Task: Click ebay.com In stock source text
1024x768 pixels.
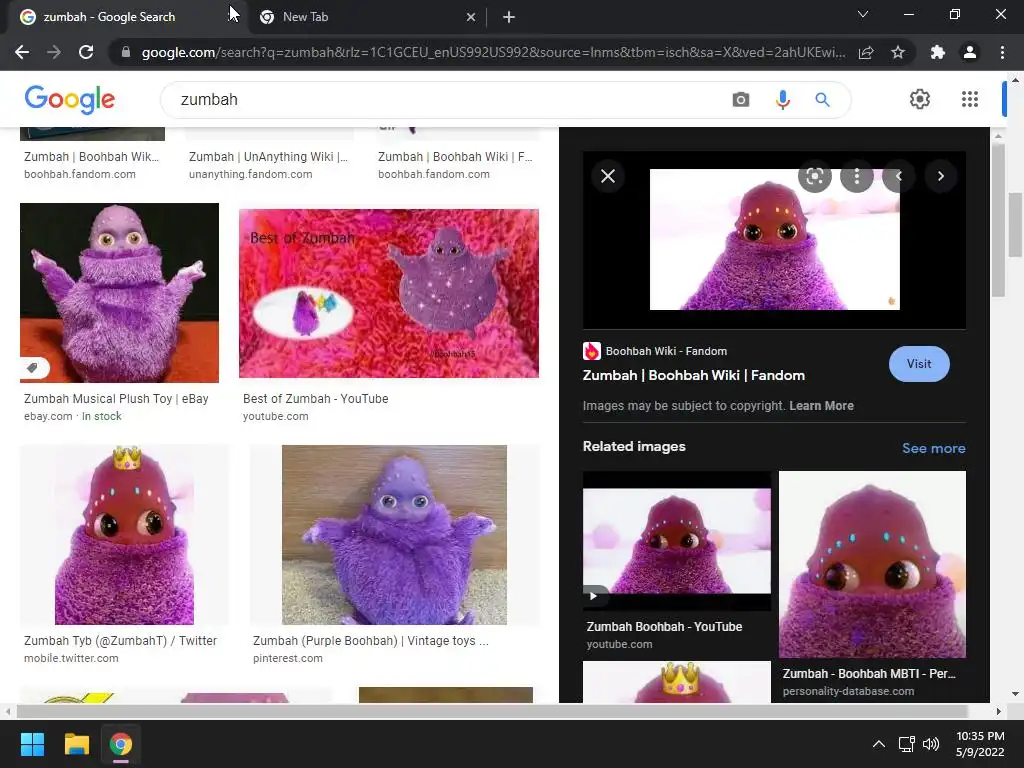Action: pyautogui.click(x=72, y=416)
